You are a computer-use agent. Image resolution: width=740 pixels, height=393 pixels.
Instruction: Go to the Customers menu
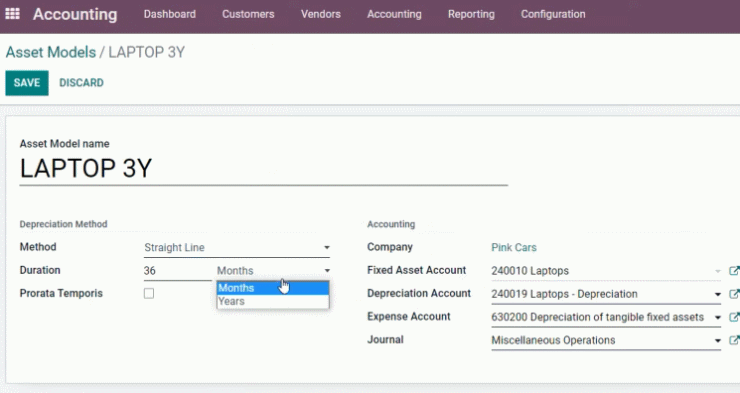pyautogui.click(x=248, y=14)
